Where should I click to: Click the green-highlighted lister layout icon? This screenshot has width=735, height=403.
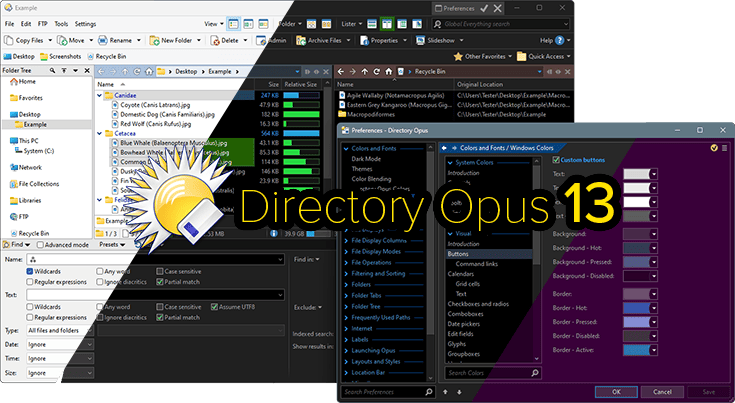pos(387,24)
